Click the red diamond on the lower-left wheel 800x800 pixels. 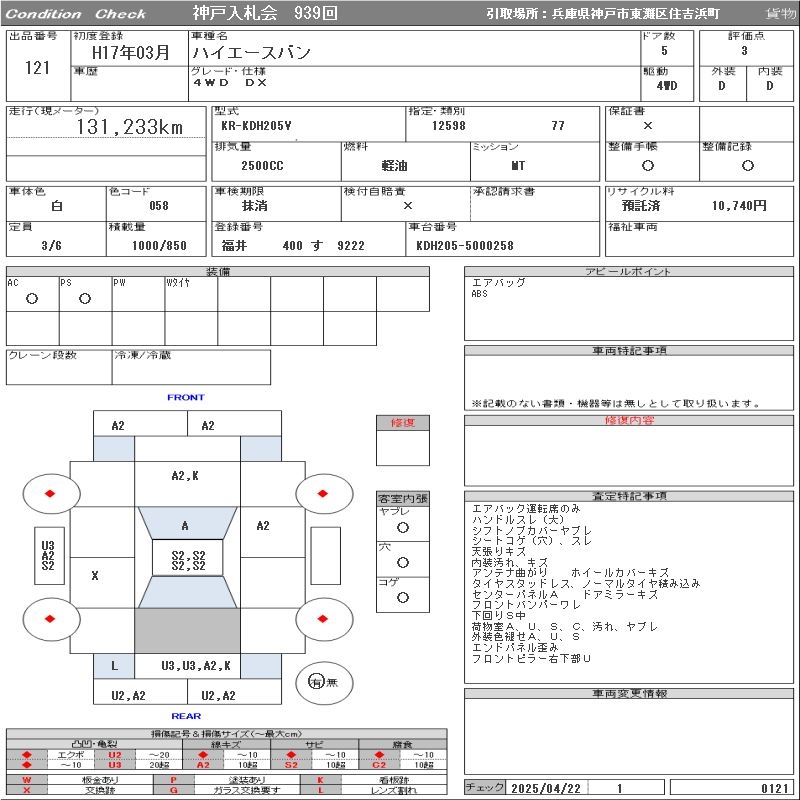[50, 619]
